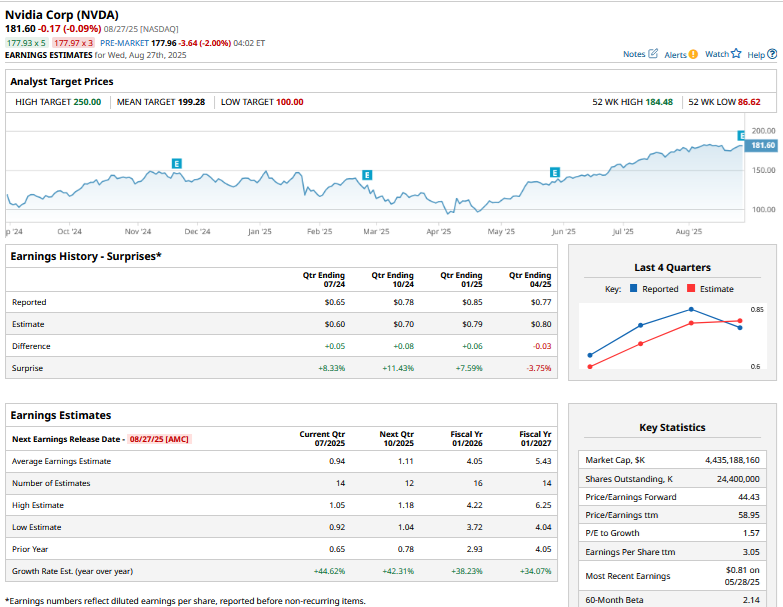
Task: Click the 181.60 current price label on chart
Action: click(763, 146)
